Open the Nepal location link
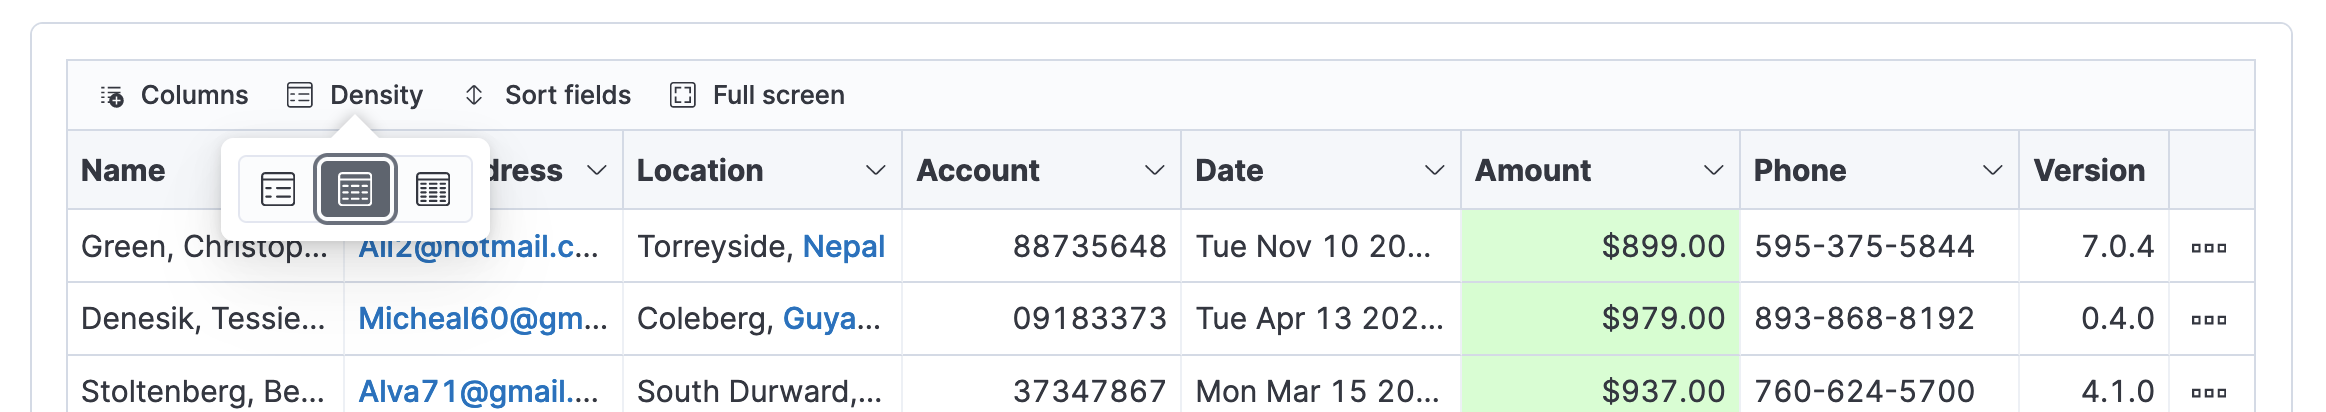Viewport: 2326px width, 412px height. pyautogui.click(x=844, y=246)
